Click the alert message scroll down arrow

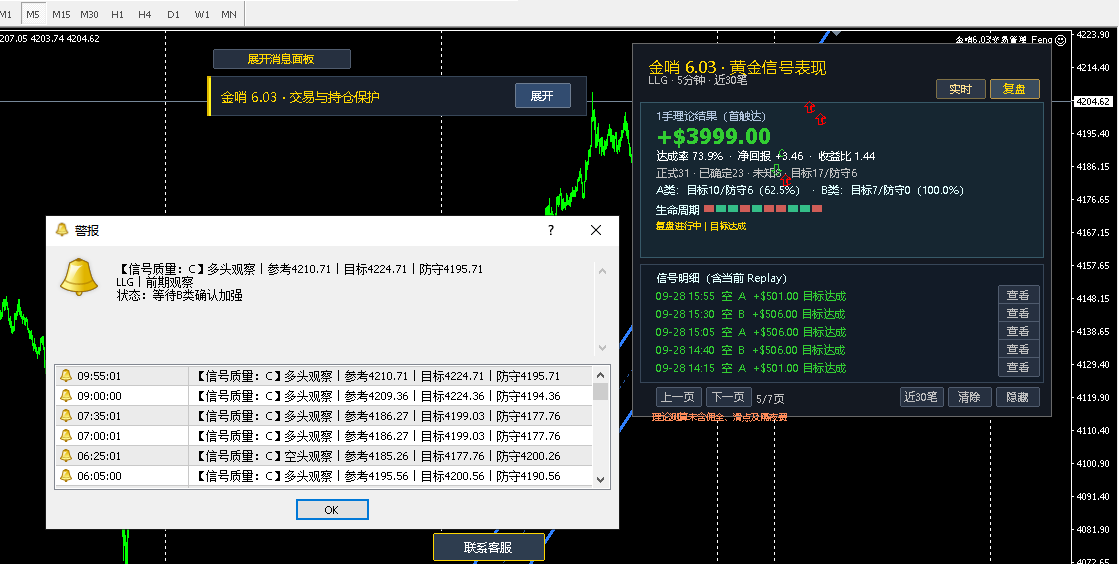[x=602, y=348]
